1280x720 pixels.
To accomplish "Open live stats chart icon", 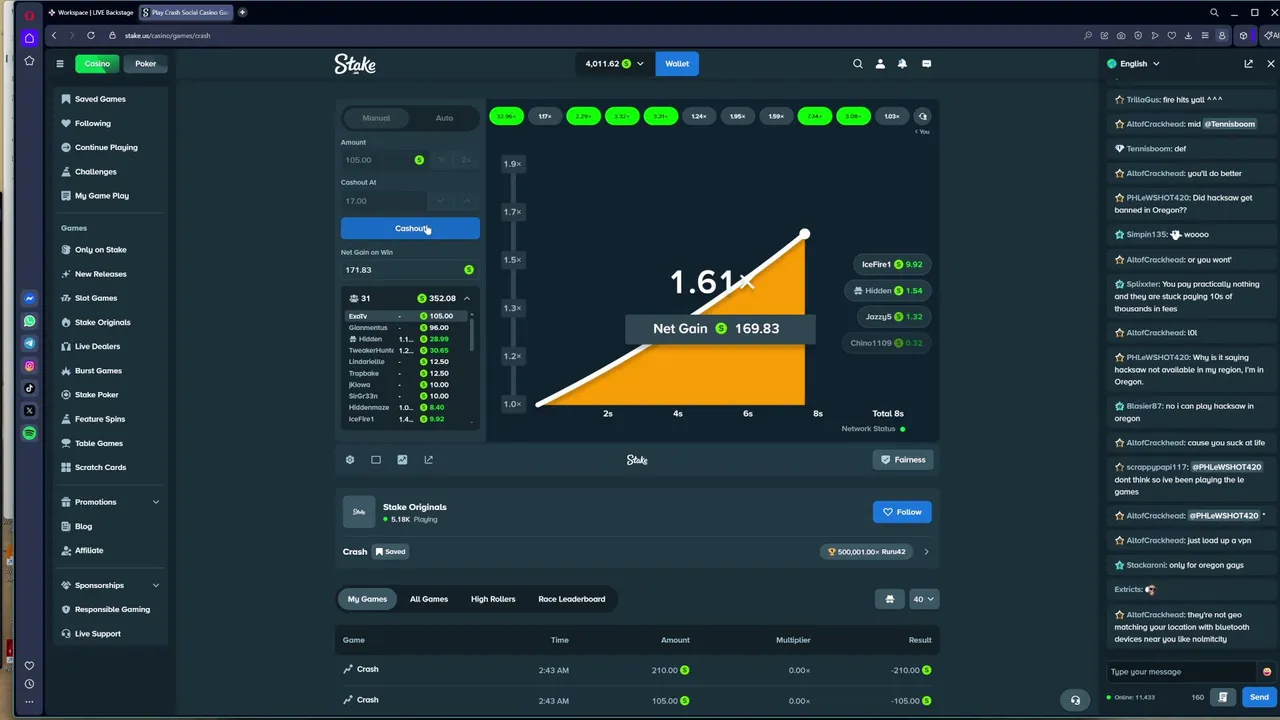I will (402, 460).
